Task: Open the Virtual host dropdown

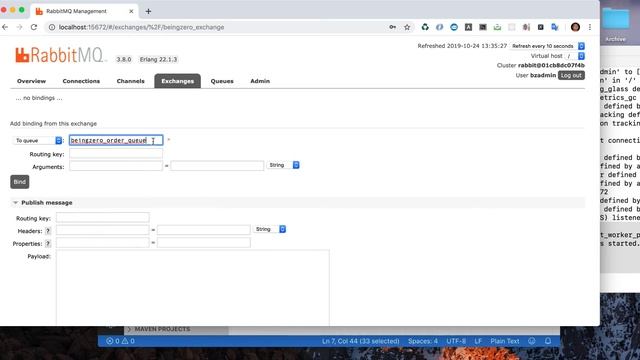Action: pos(575,56)
